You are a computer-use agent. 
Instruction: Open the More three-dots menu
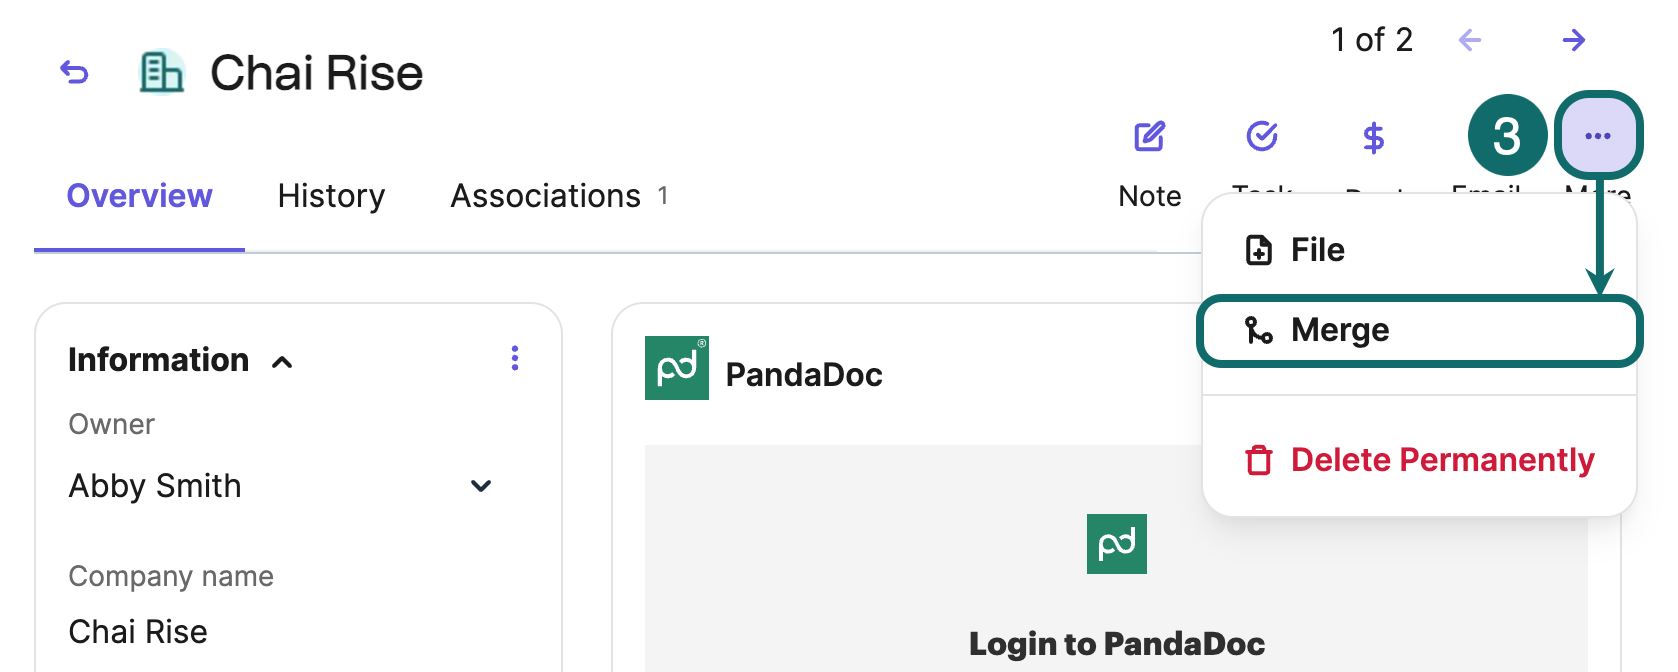coord(1598,136)
